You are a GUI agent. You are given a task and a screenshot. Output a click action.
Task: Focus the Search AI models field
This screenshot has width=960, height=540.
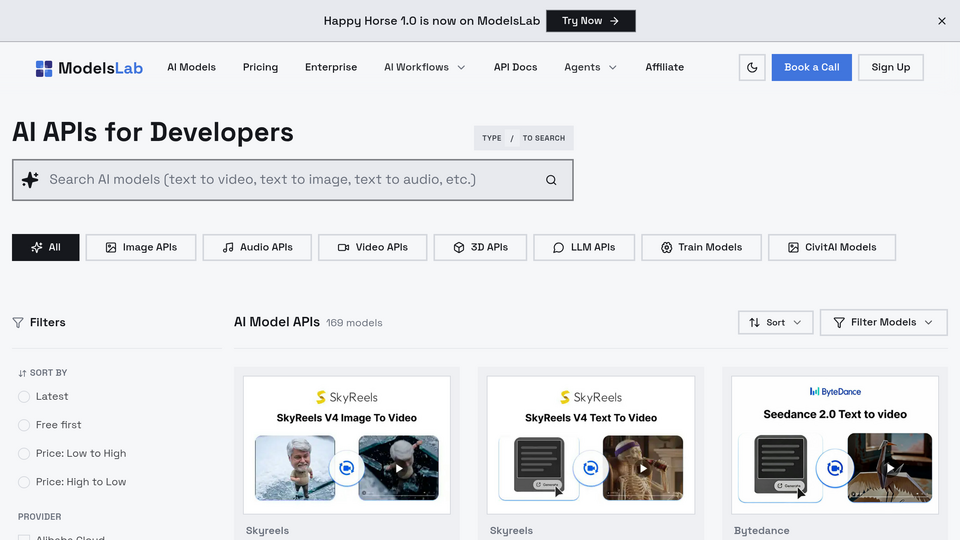pyautogui.click(x=293, y=180)
